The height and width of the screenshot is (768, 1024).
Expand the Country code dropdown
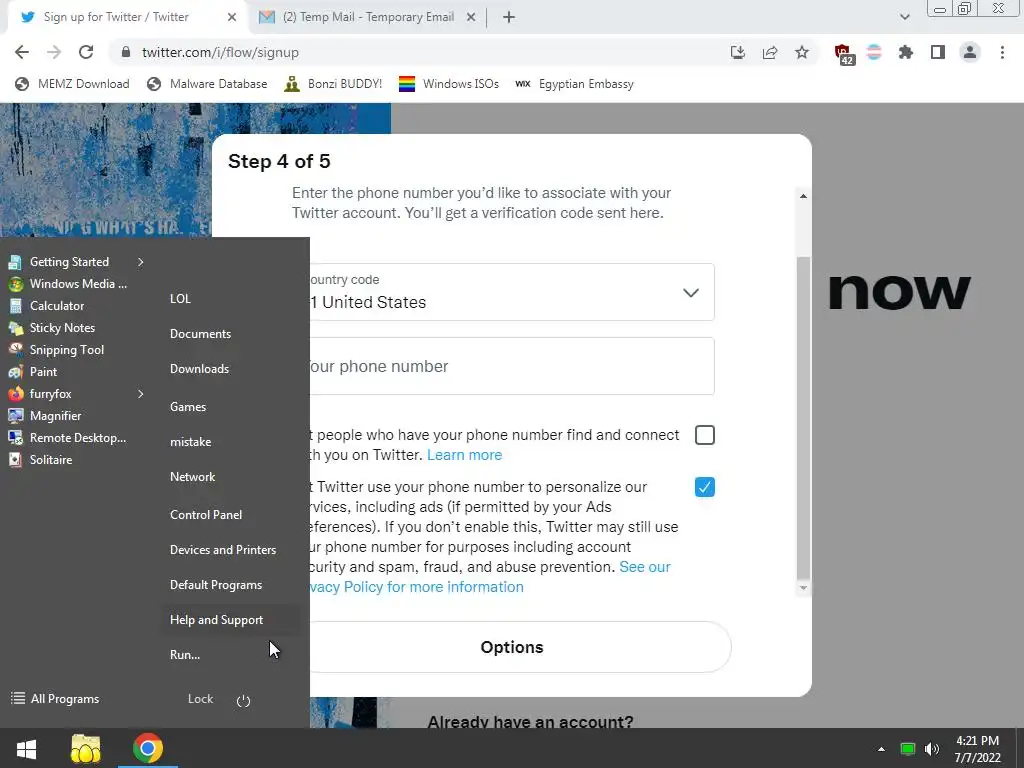pyautogui.click(x=512, y=292)
